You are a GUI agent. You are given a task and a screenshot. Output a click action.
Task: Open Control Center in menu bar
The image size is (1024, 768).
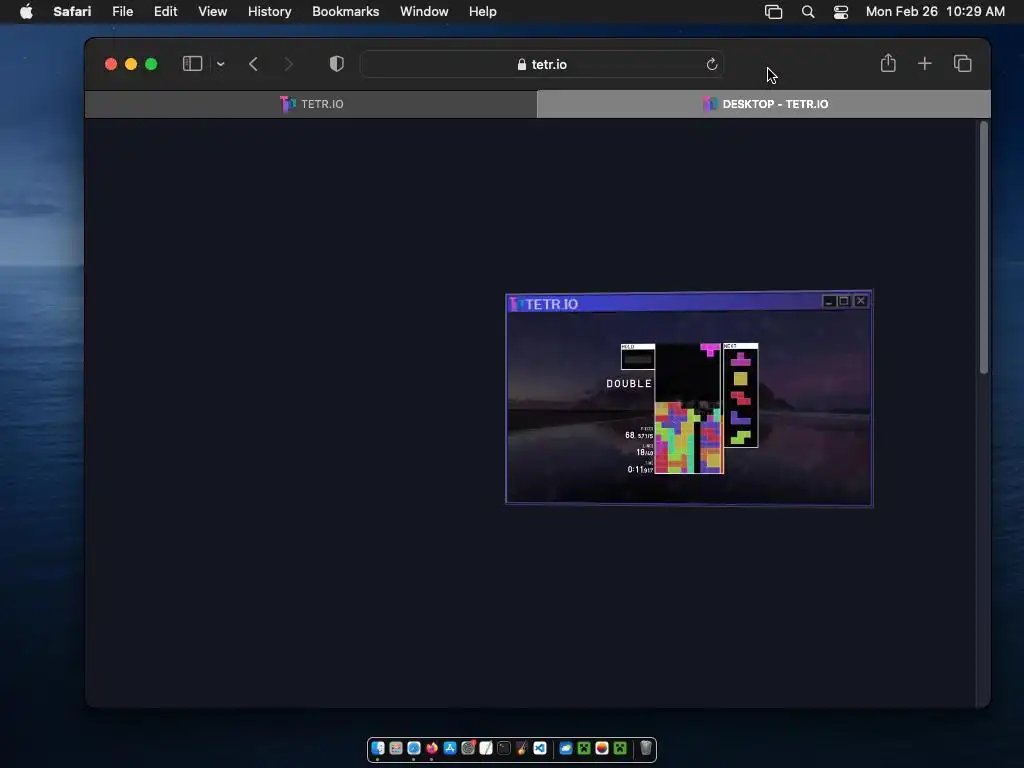[x=840, y=12]
